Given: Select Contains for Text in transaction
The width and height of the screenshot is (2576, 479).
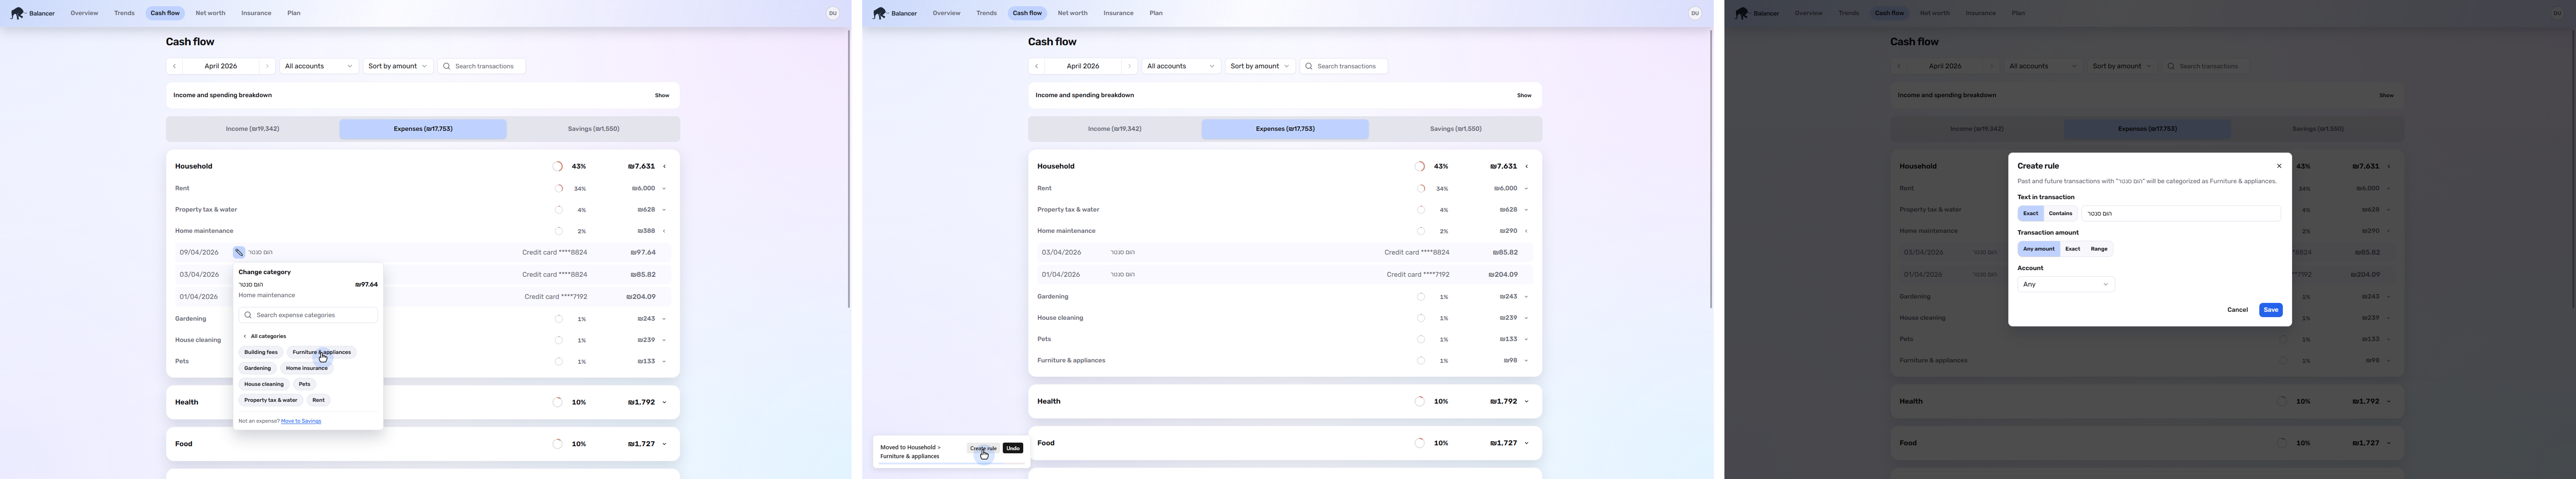Looking at the screenshot, I should (x=2060, y=213).
